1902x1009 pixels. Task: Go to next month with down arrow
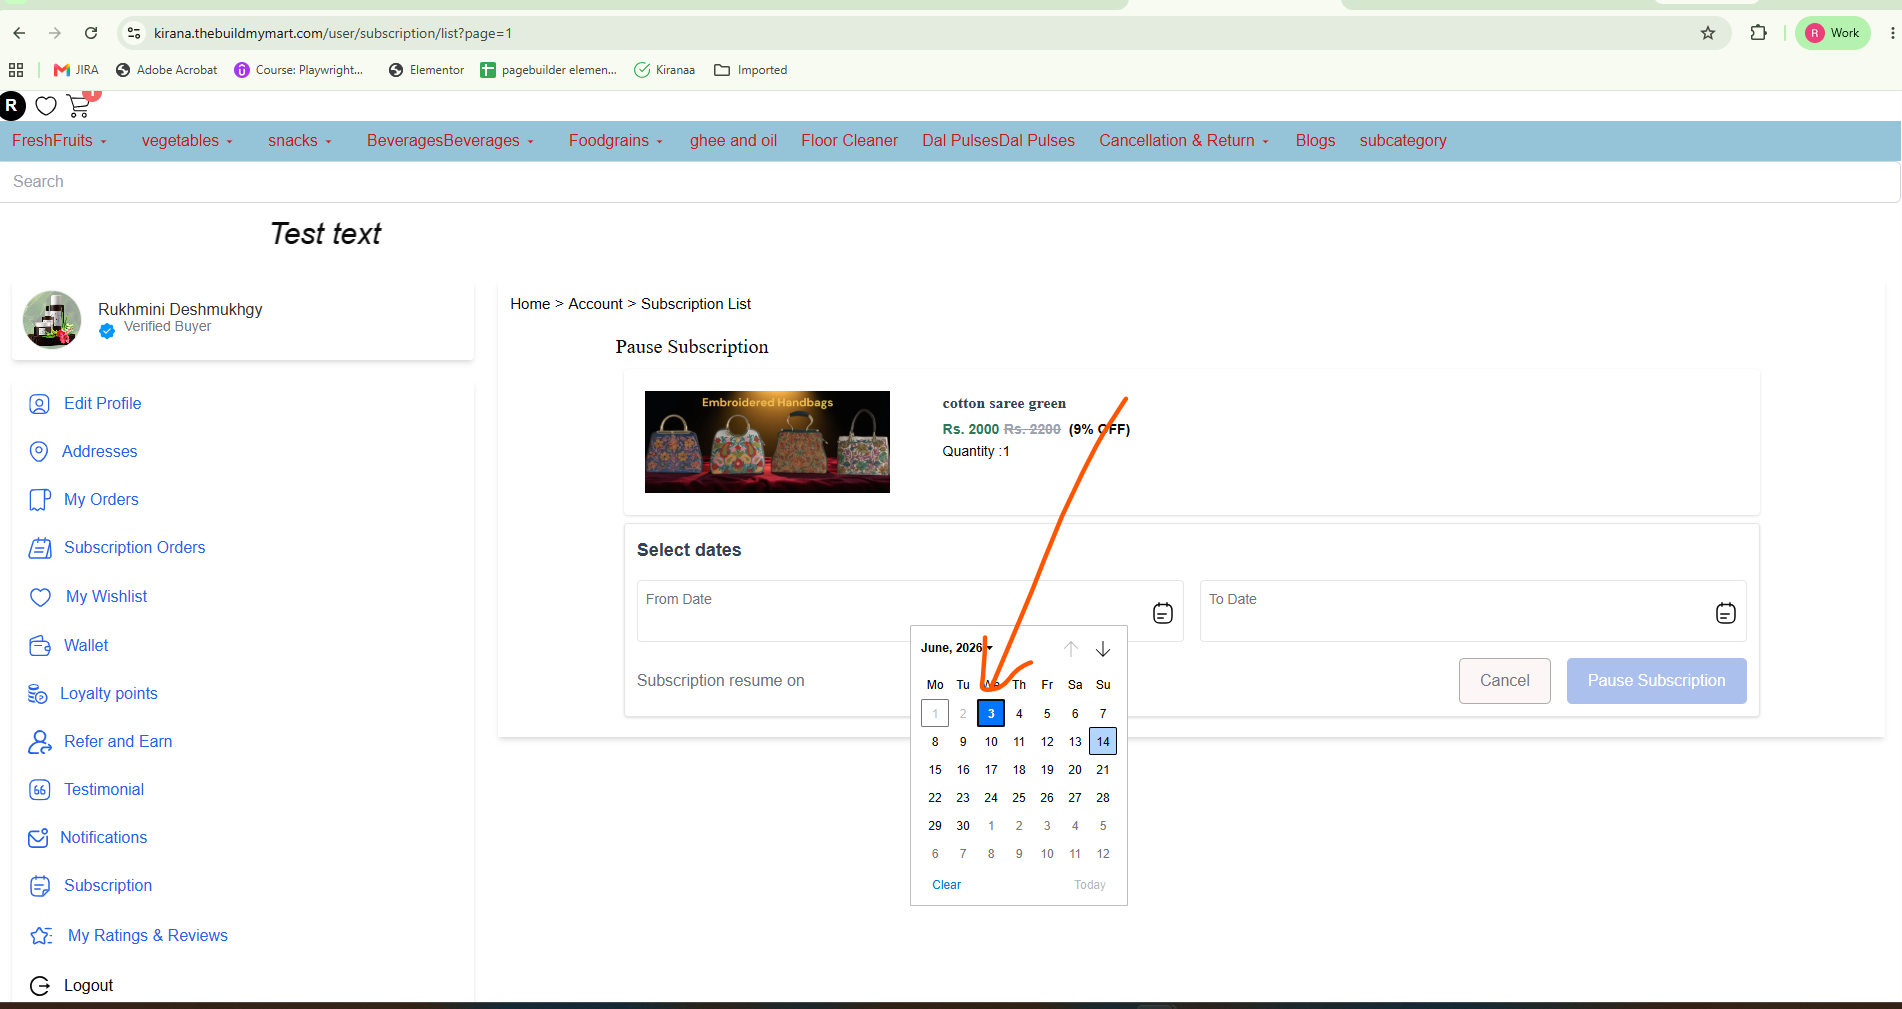(1102, 649)
